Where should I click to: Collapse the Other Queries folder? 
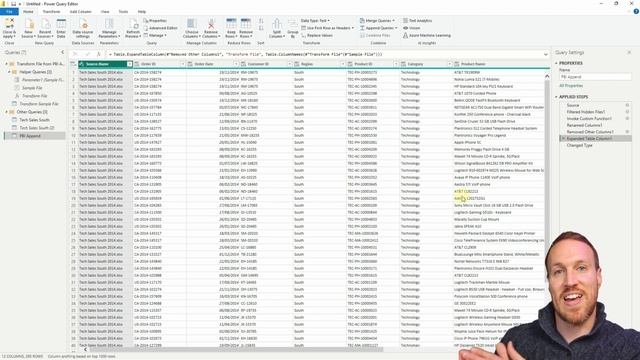tap(6, 112)
